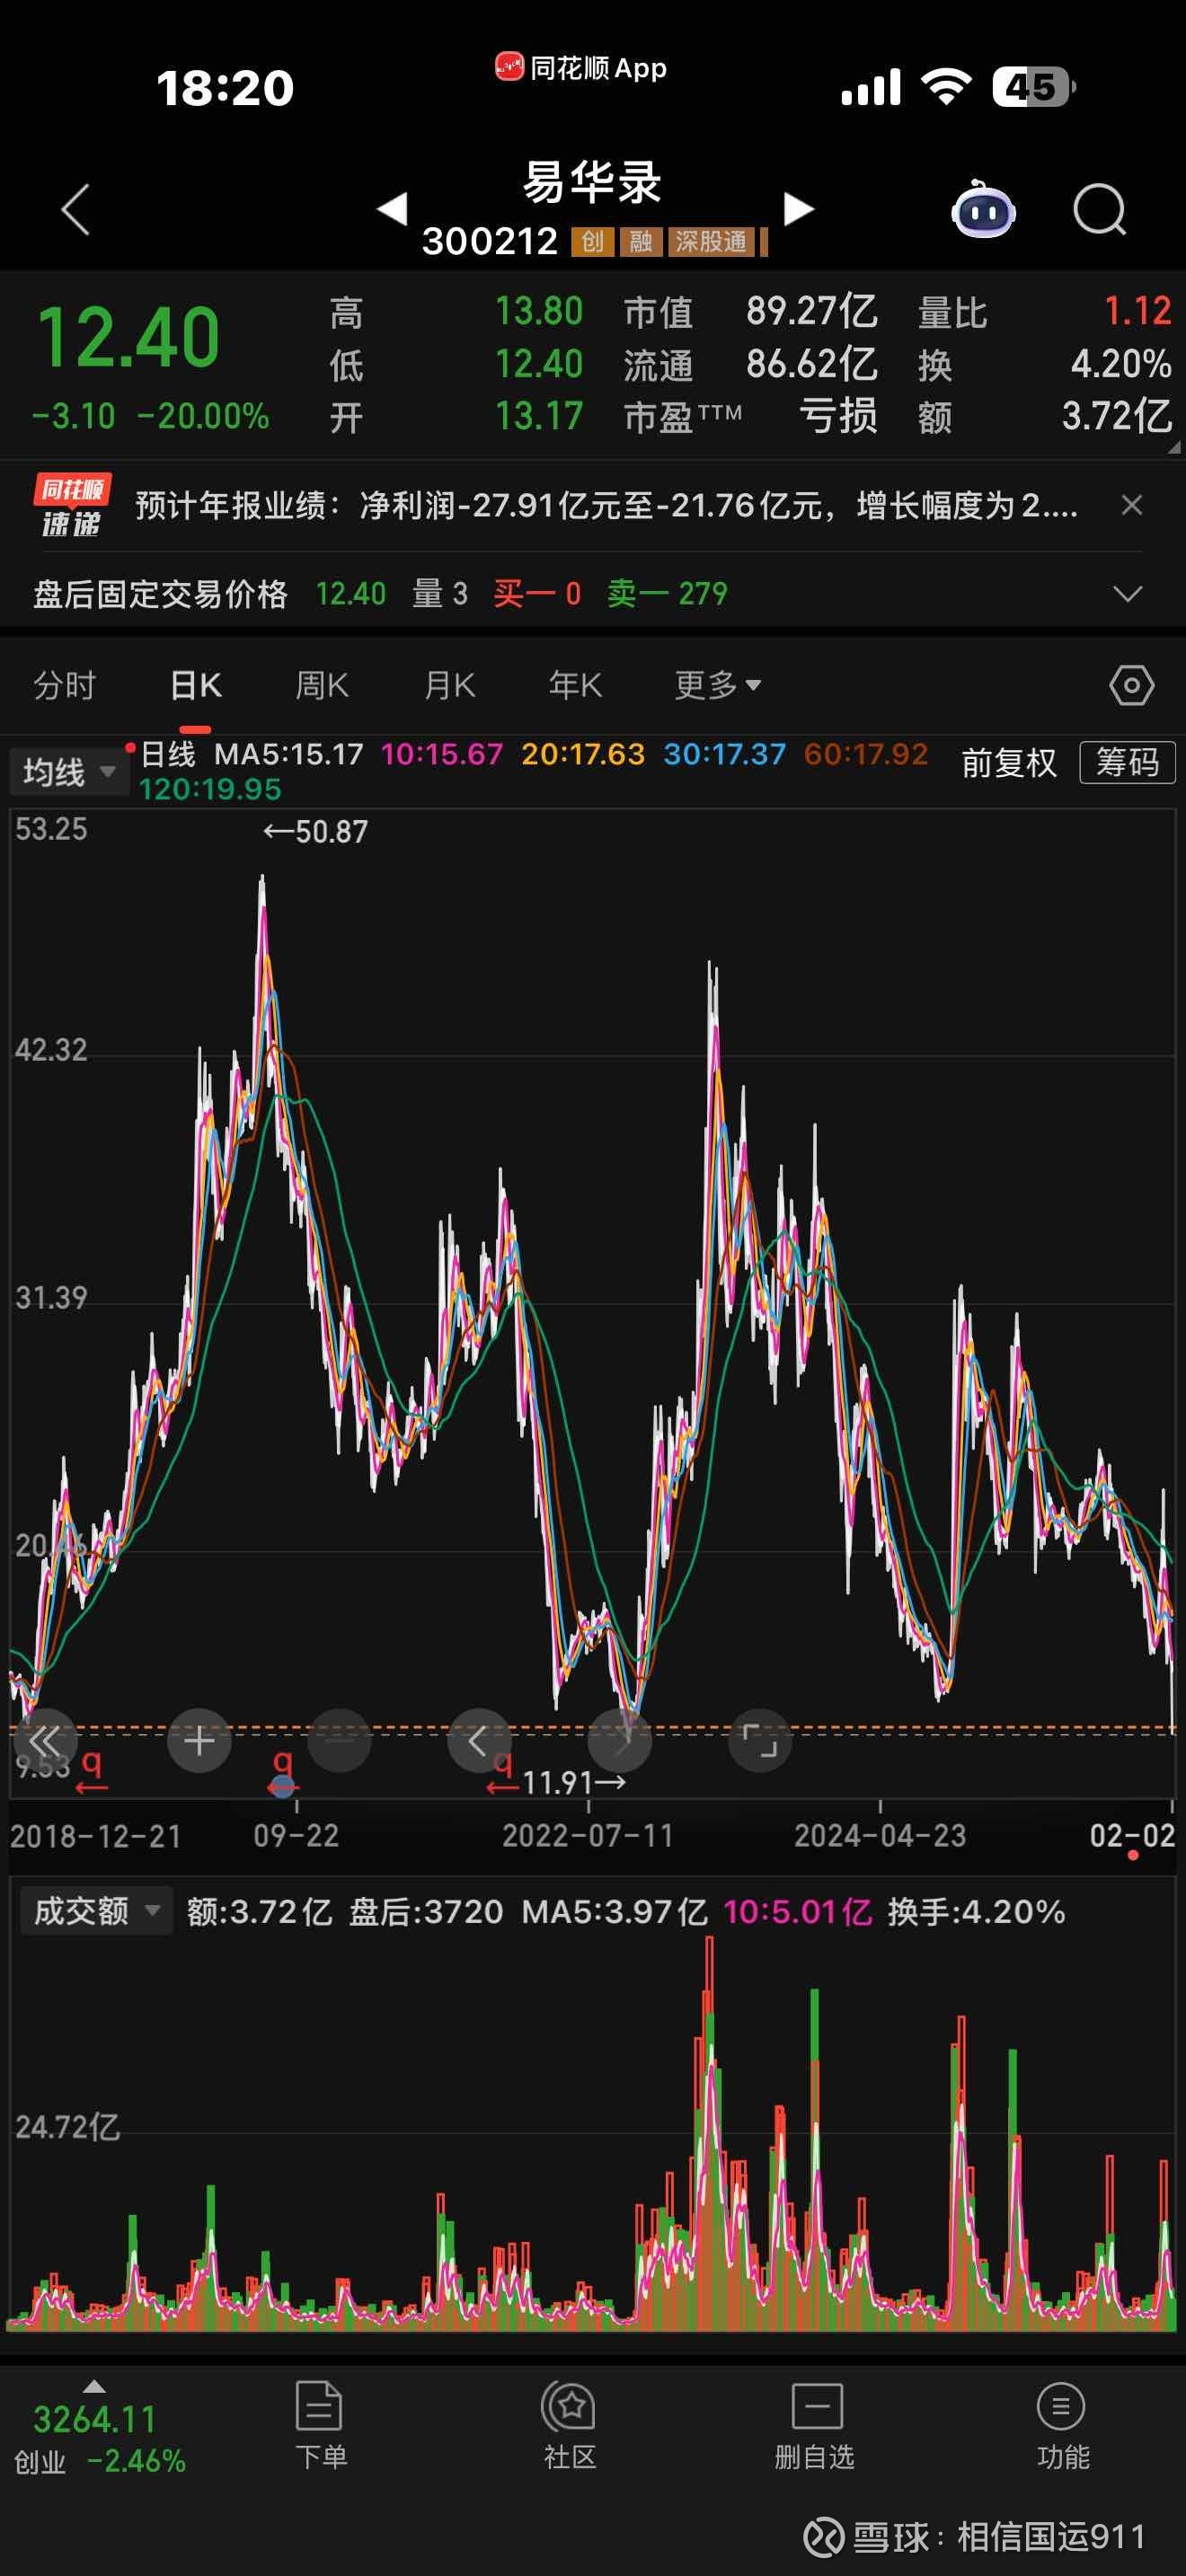Go to next stock with right triangle
This screenshot has height=2576, width=1186.
(x=798, y=209)
